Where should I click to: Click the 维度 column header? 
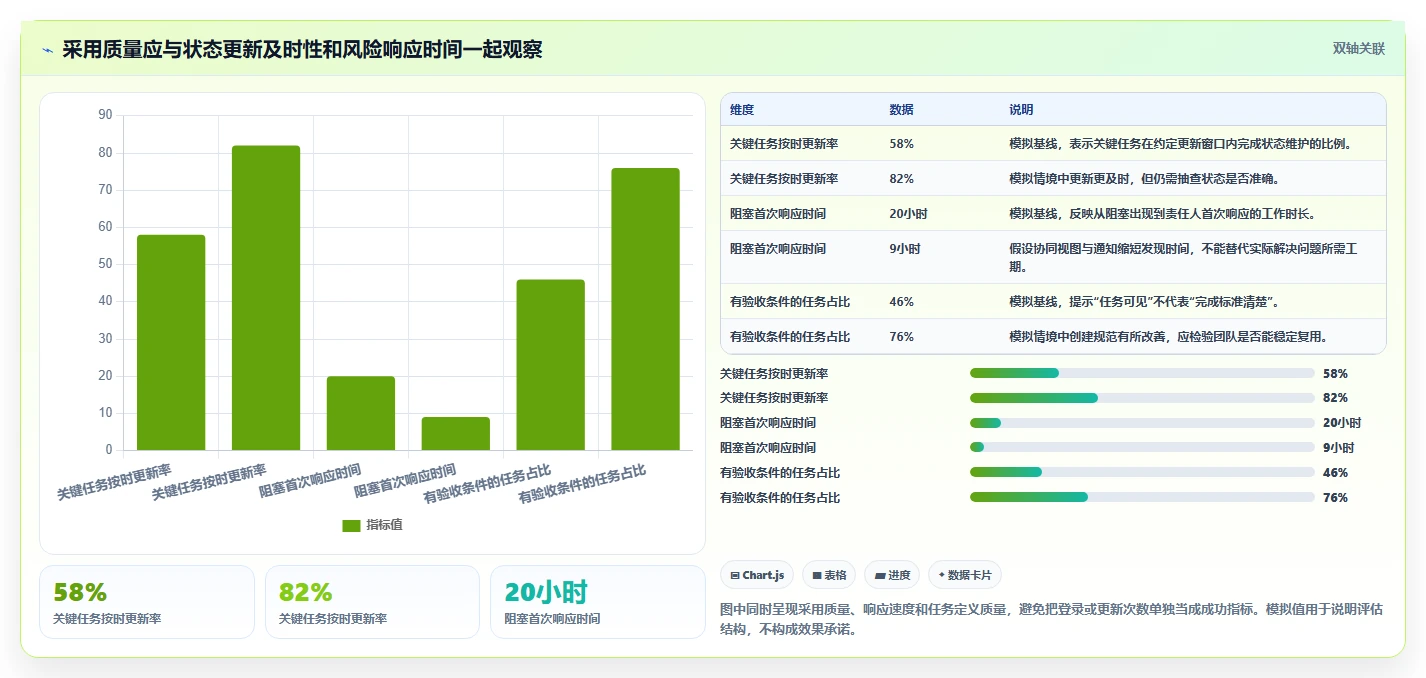742,109
